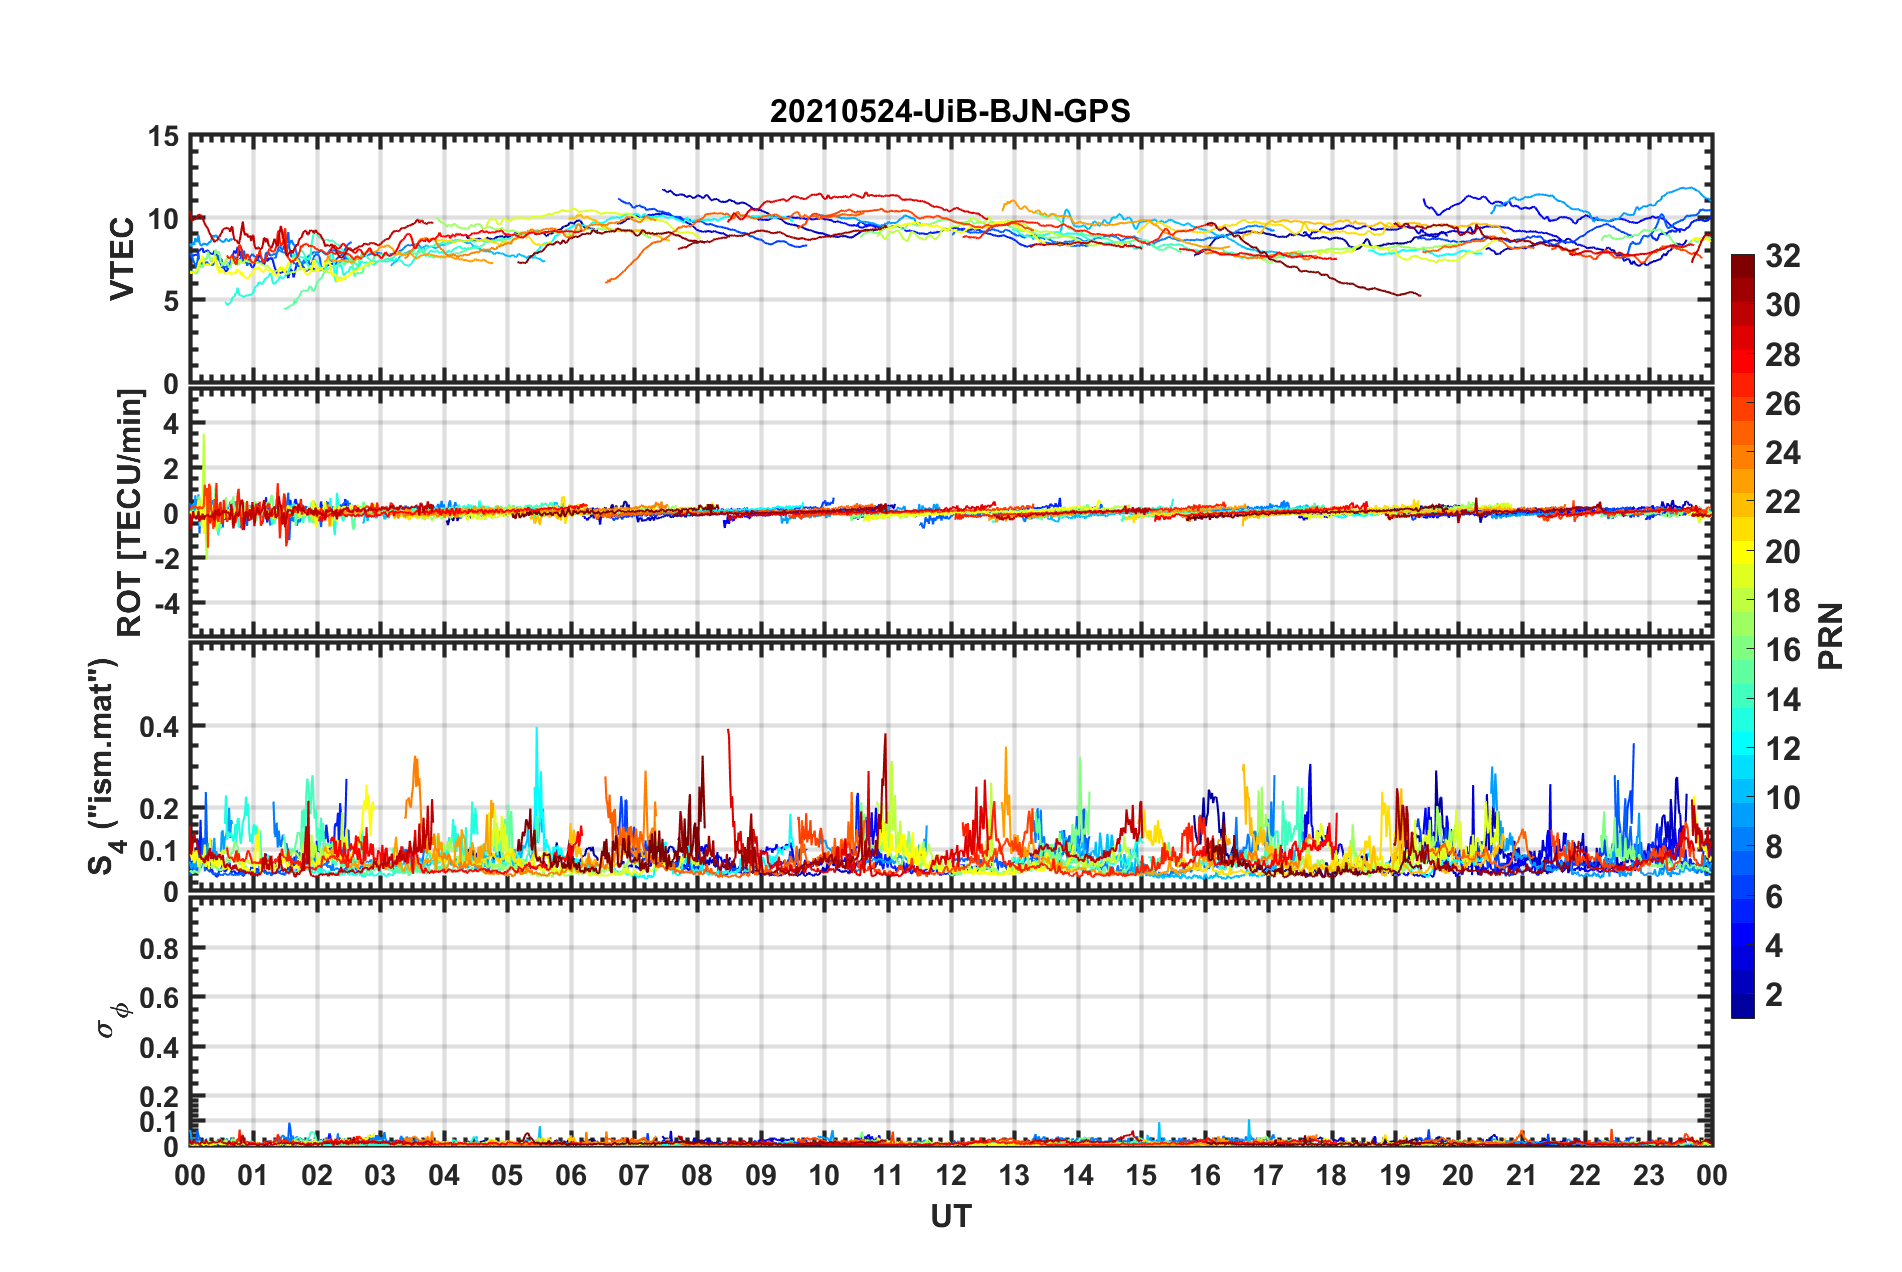Click the S4 ("ism.mat") axis label

104,766
